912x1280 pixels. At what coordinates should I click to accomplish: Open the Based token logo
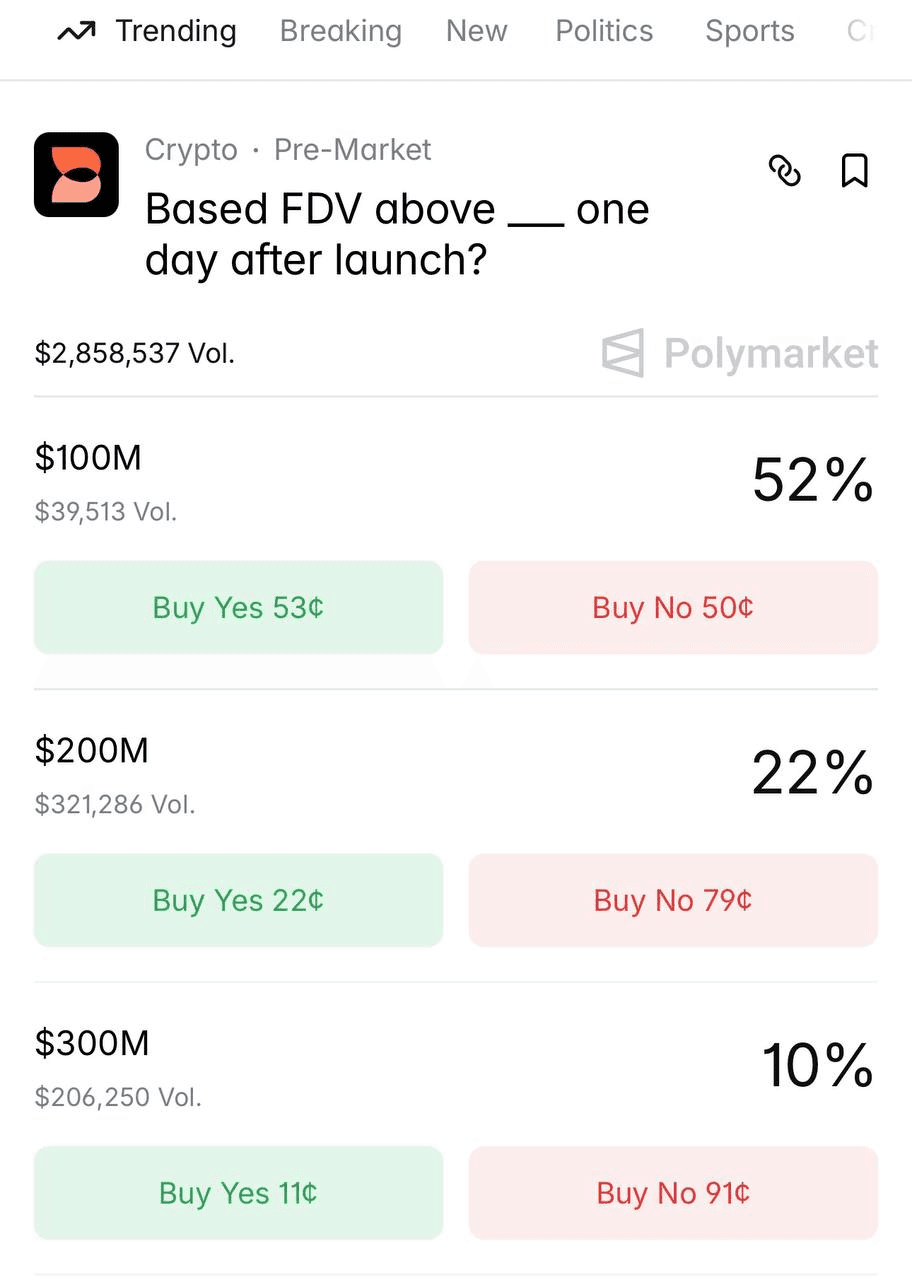tap(76, 175)
